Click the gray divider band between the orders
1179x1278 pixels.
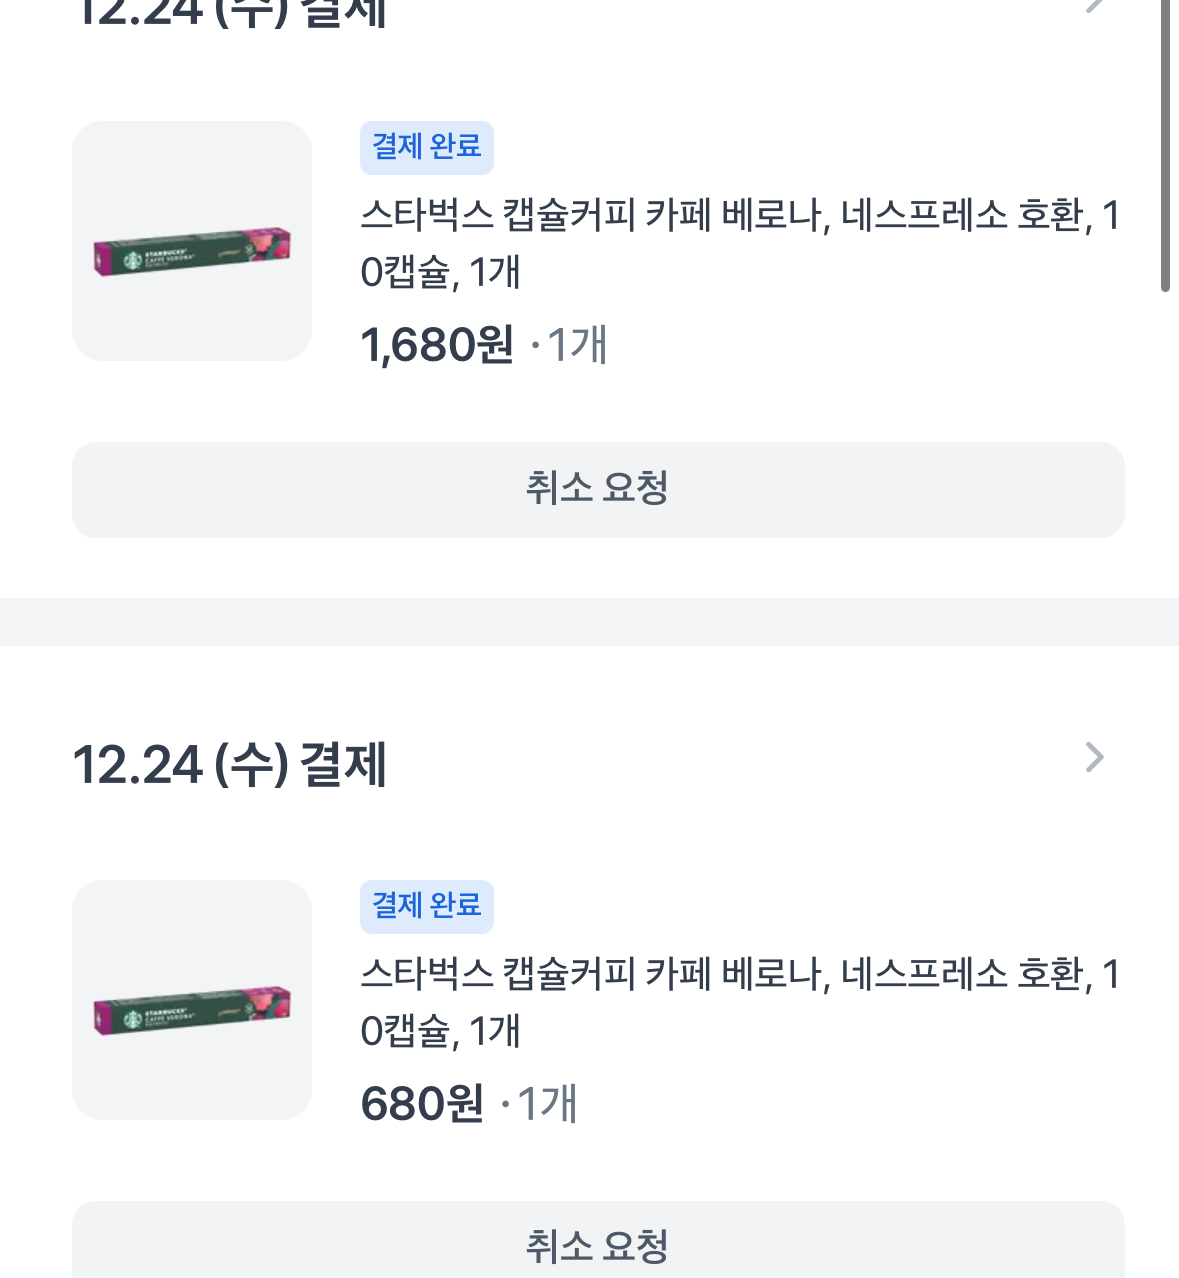pyautogui.click(x=589, y=621)
